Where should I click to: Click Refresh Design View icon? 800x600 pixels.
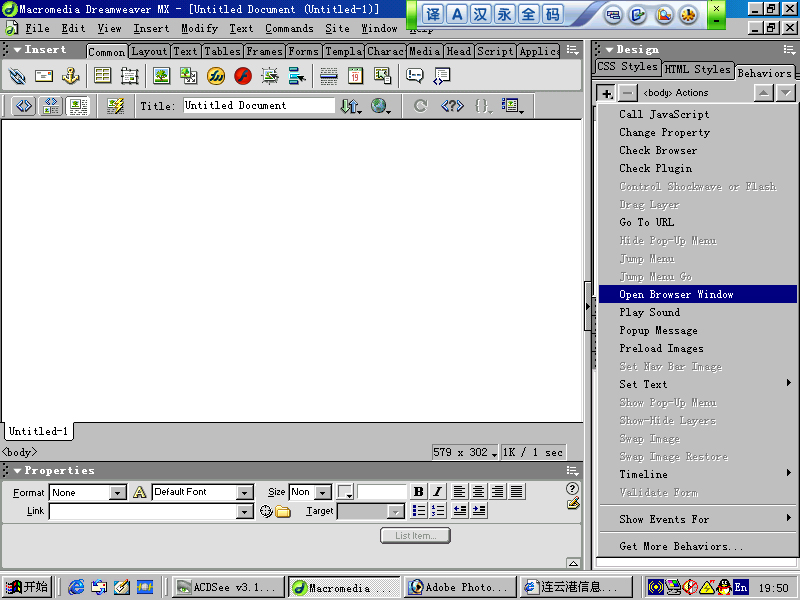pos(420,106)
